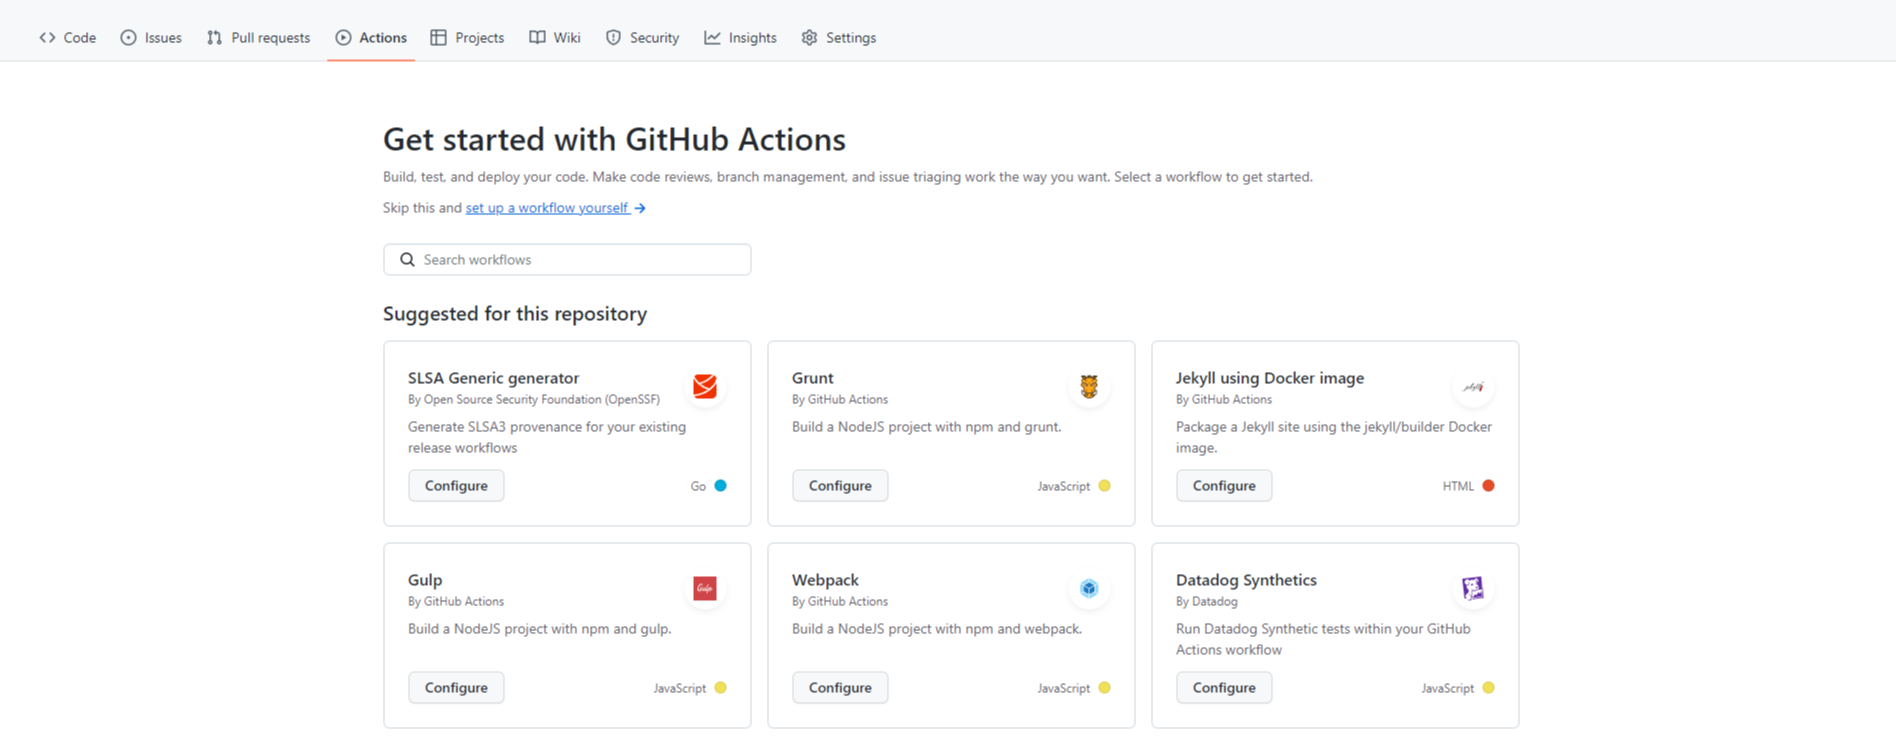The image size is (1896, 754).
Task: Click the HTML language label
Action: point(1458,486)
